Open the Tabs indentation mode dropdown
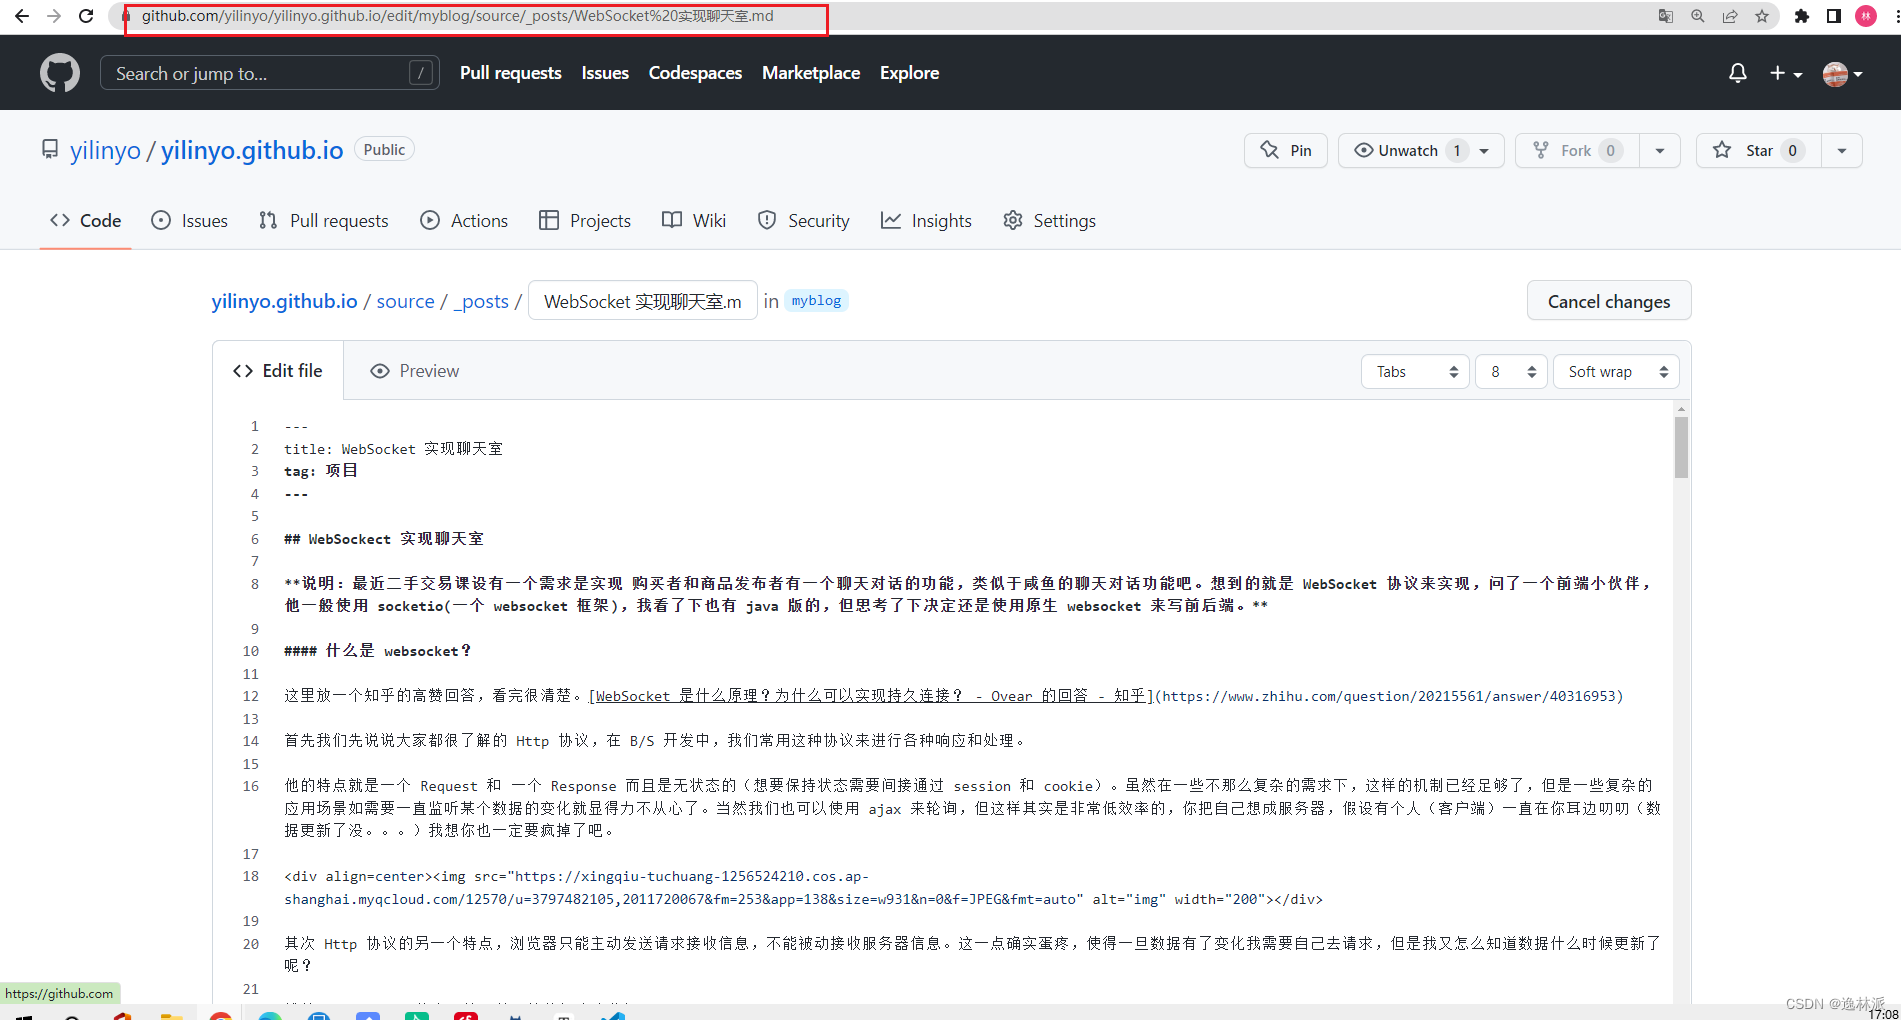The image size is (1901, 1020). coord(1414,371)
